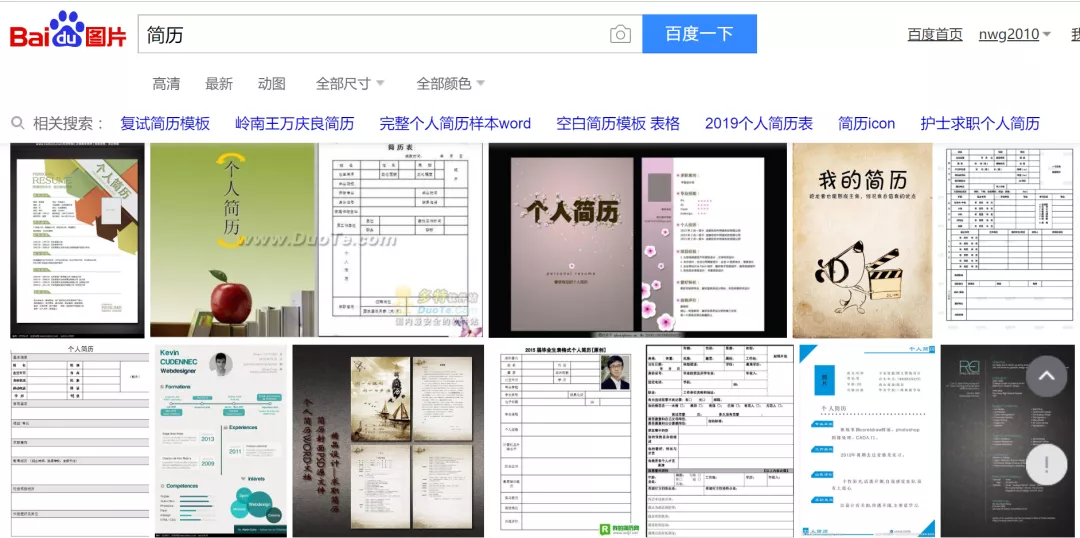Image resolution: width=1080 pixels, height=538 pixels.
Task: Click the 百度一下 search button
Action: pyautogui.click(x=699, y=34)
